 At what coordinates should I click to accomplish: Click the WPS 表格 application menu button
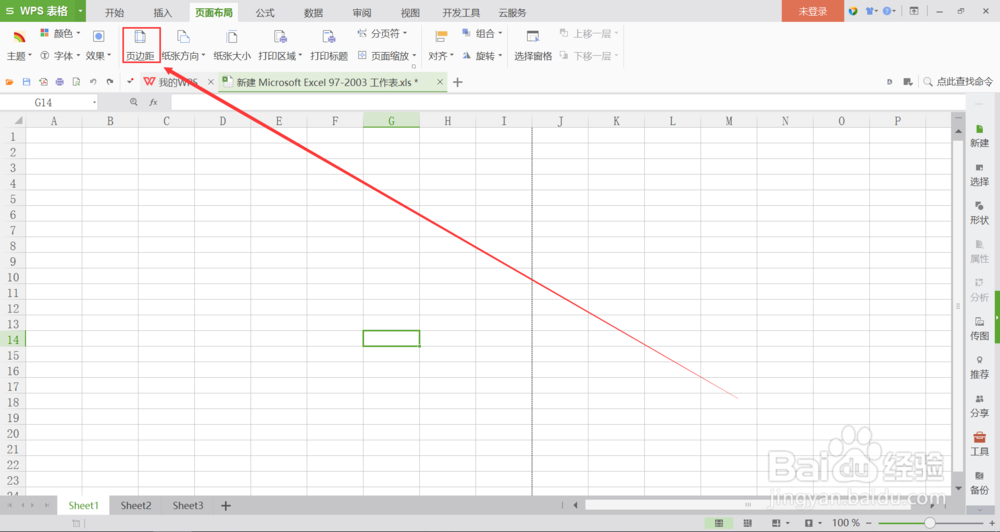[43, 11]
